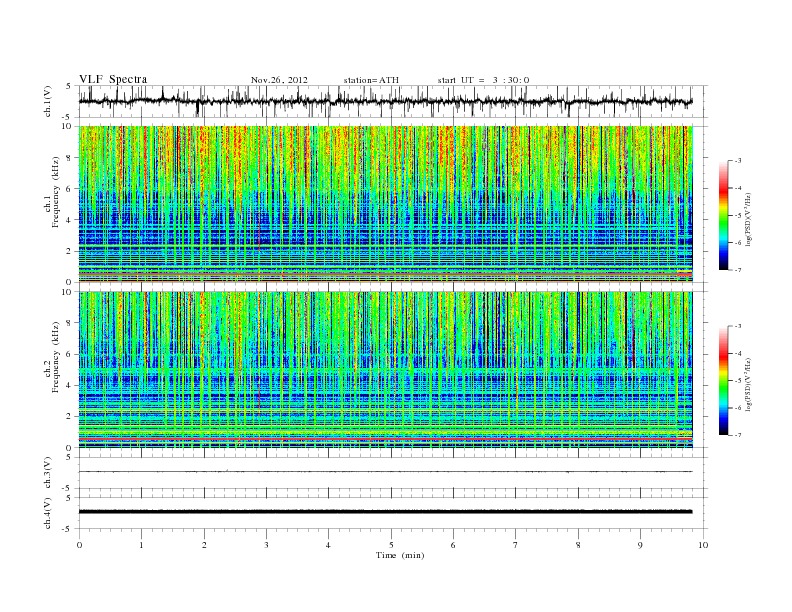This screenshot has width=792, height=612.
Task: Click the ch.4 thick black signal trace
Action: click(x=385, y=512)
